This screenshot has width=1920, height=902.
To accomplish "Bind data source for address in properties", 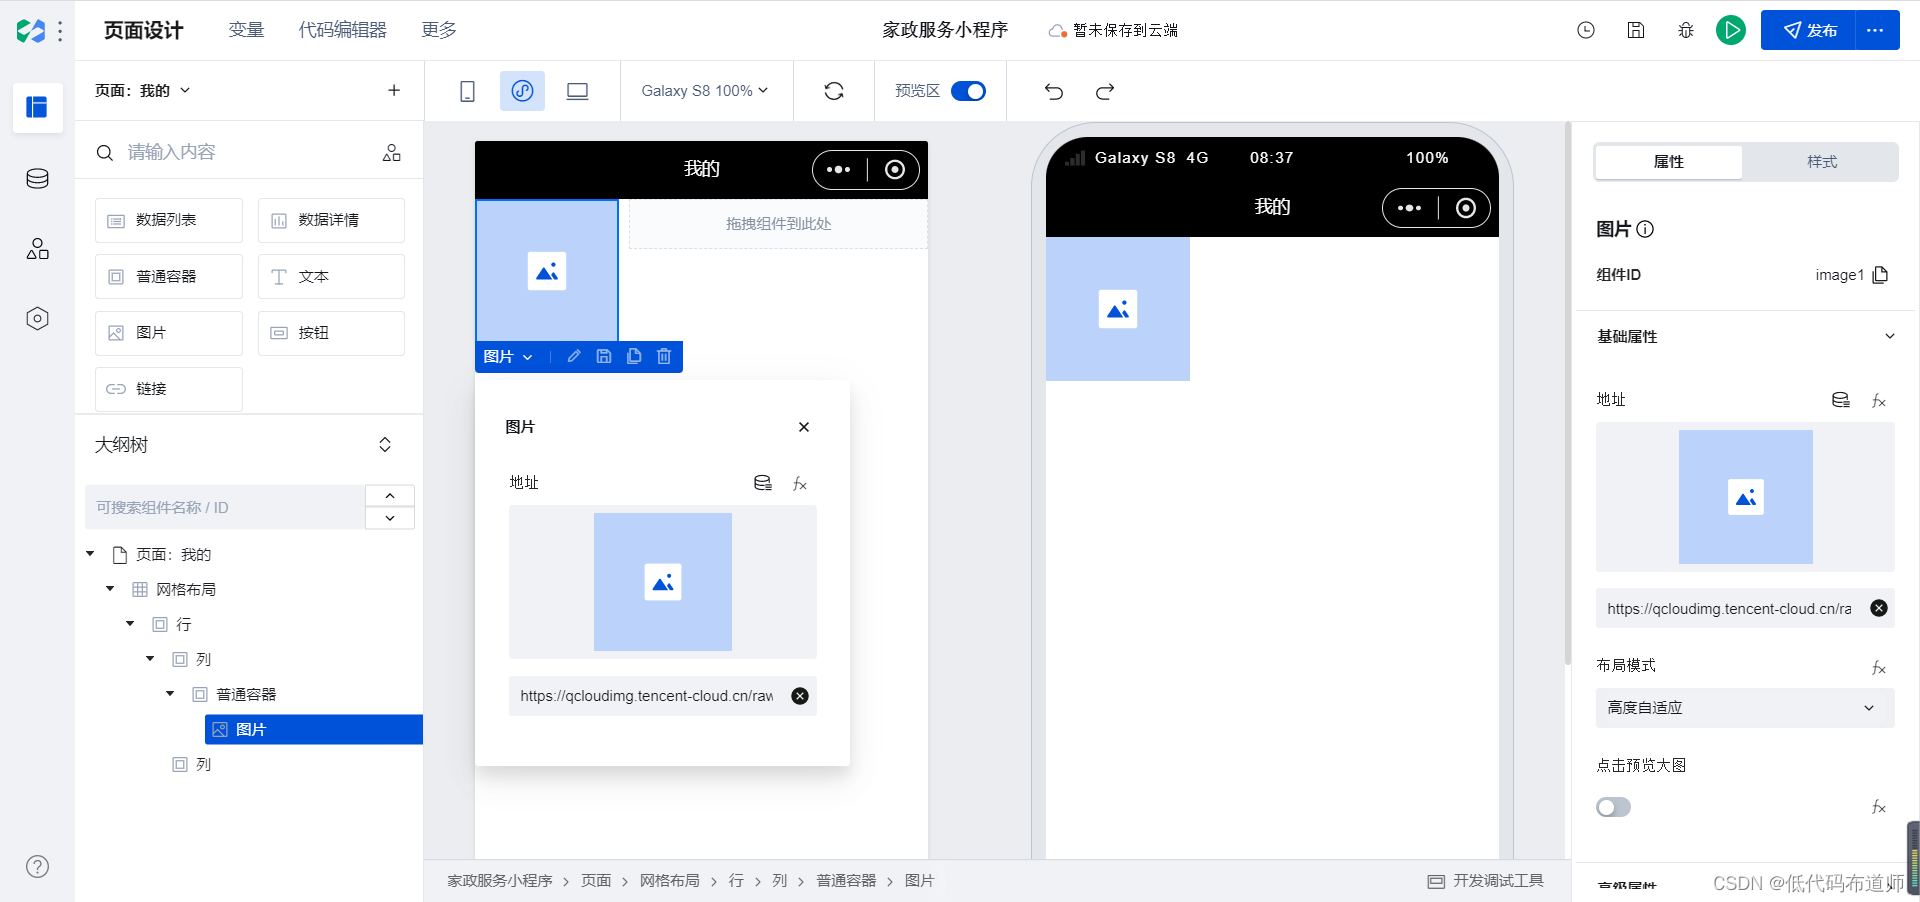I will (1841, 400).
